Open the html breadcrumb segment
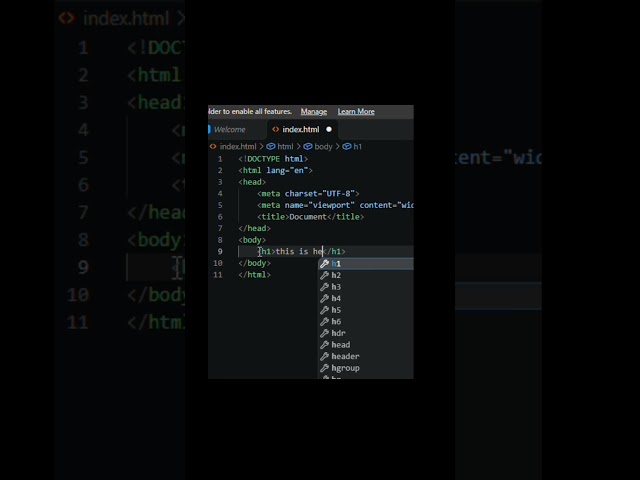 click(285, 147)
